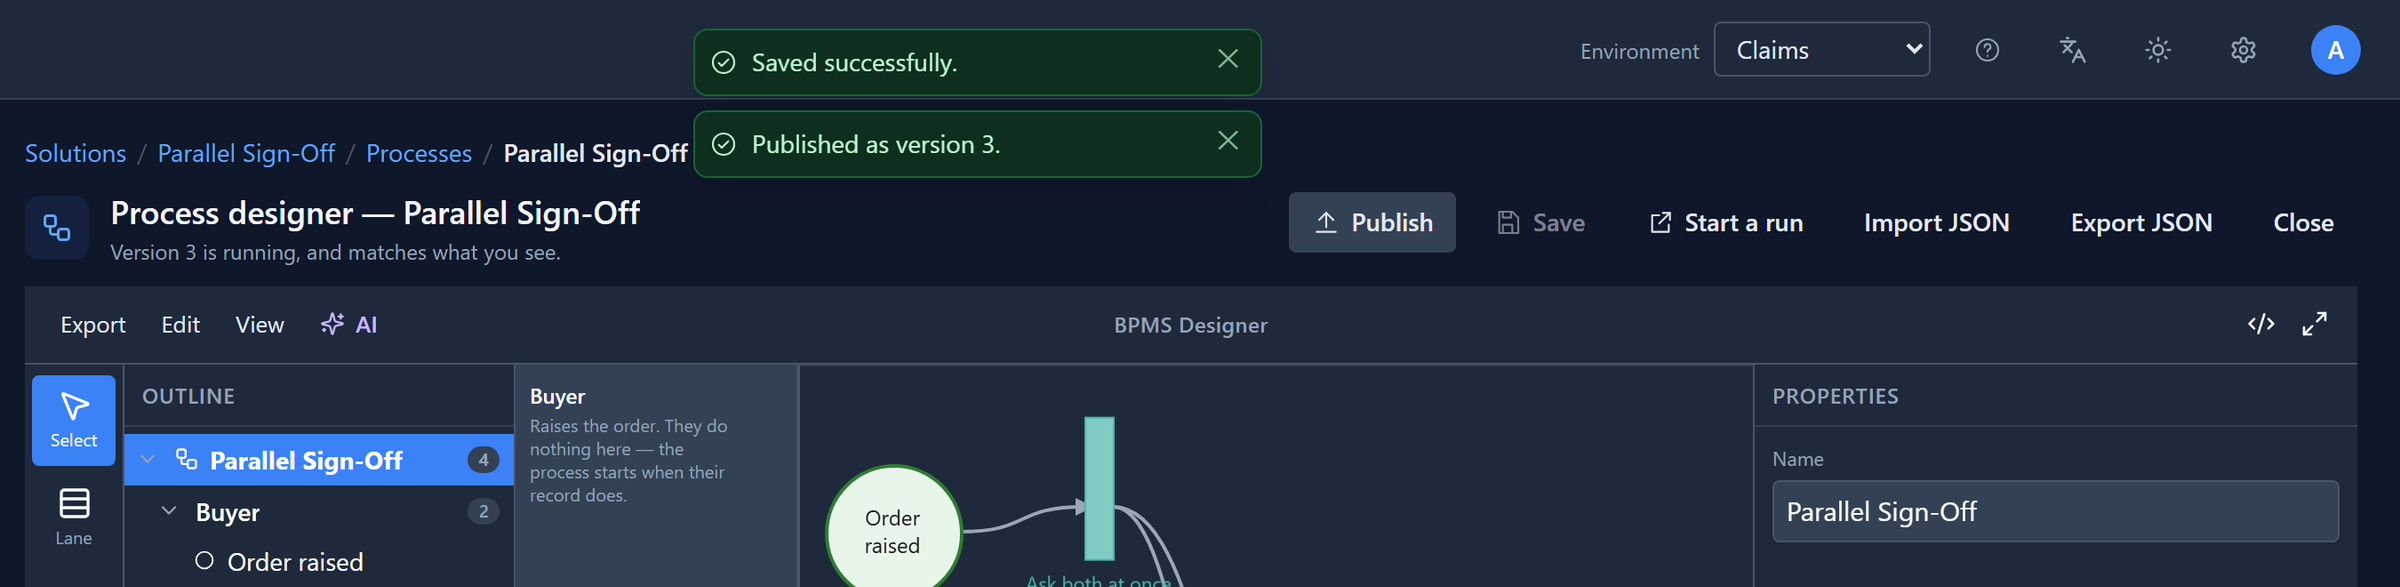
Task: Toggle light theme with sun icon
Action: [x=2158, y=50]
